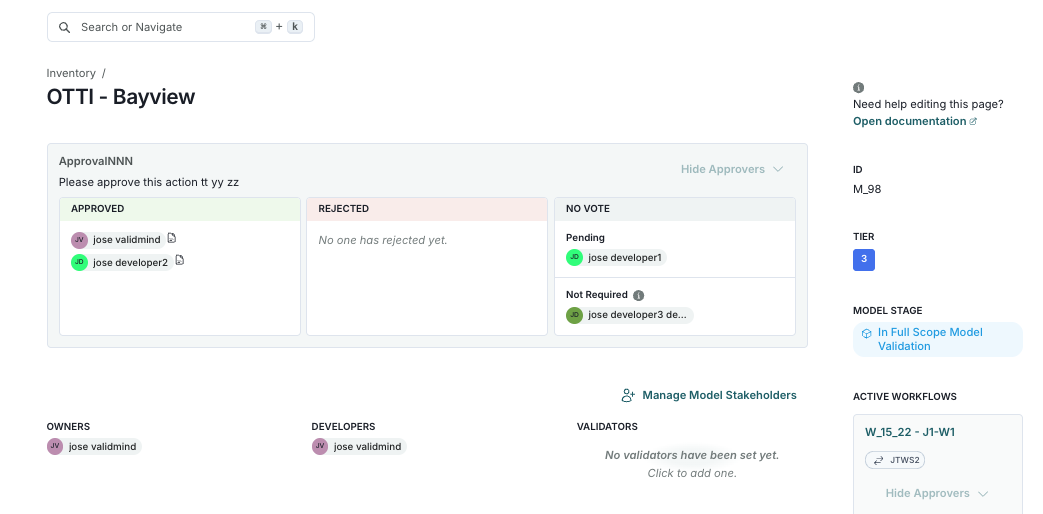Open the W_15_22 - J1-W1 workflow

910,432
